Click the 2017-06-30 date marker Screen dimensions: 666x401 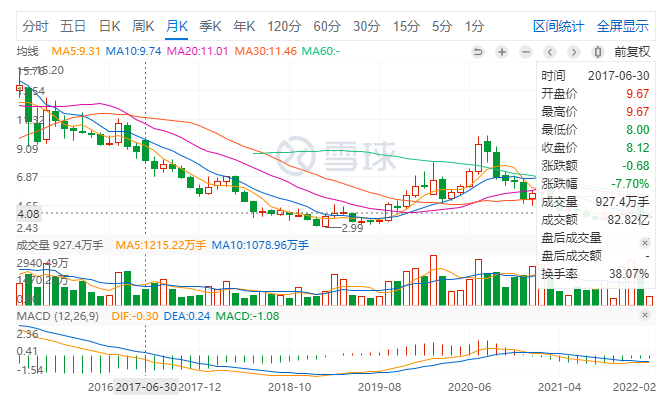146,387
